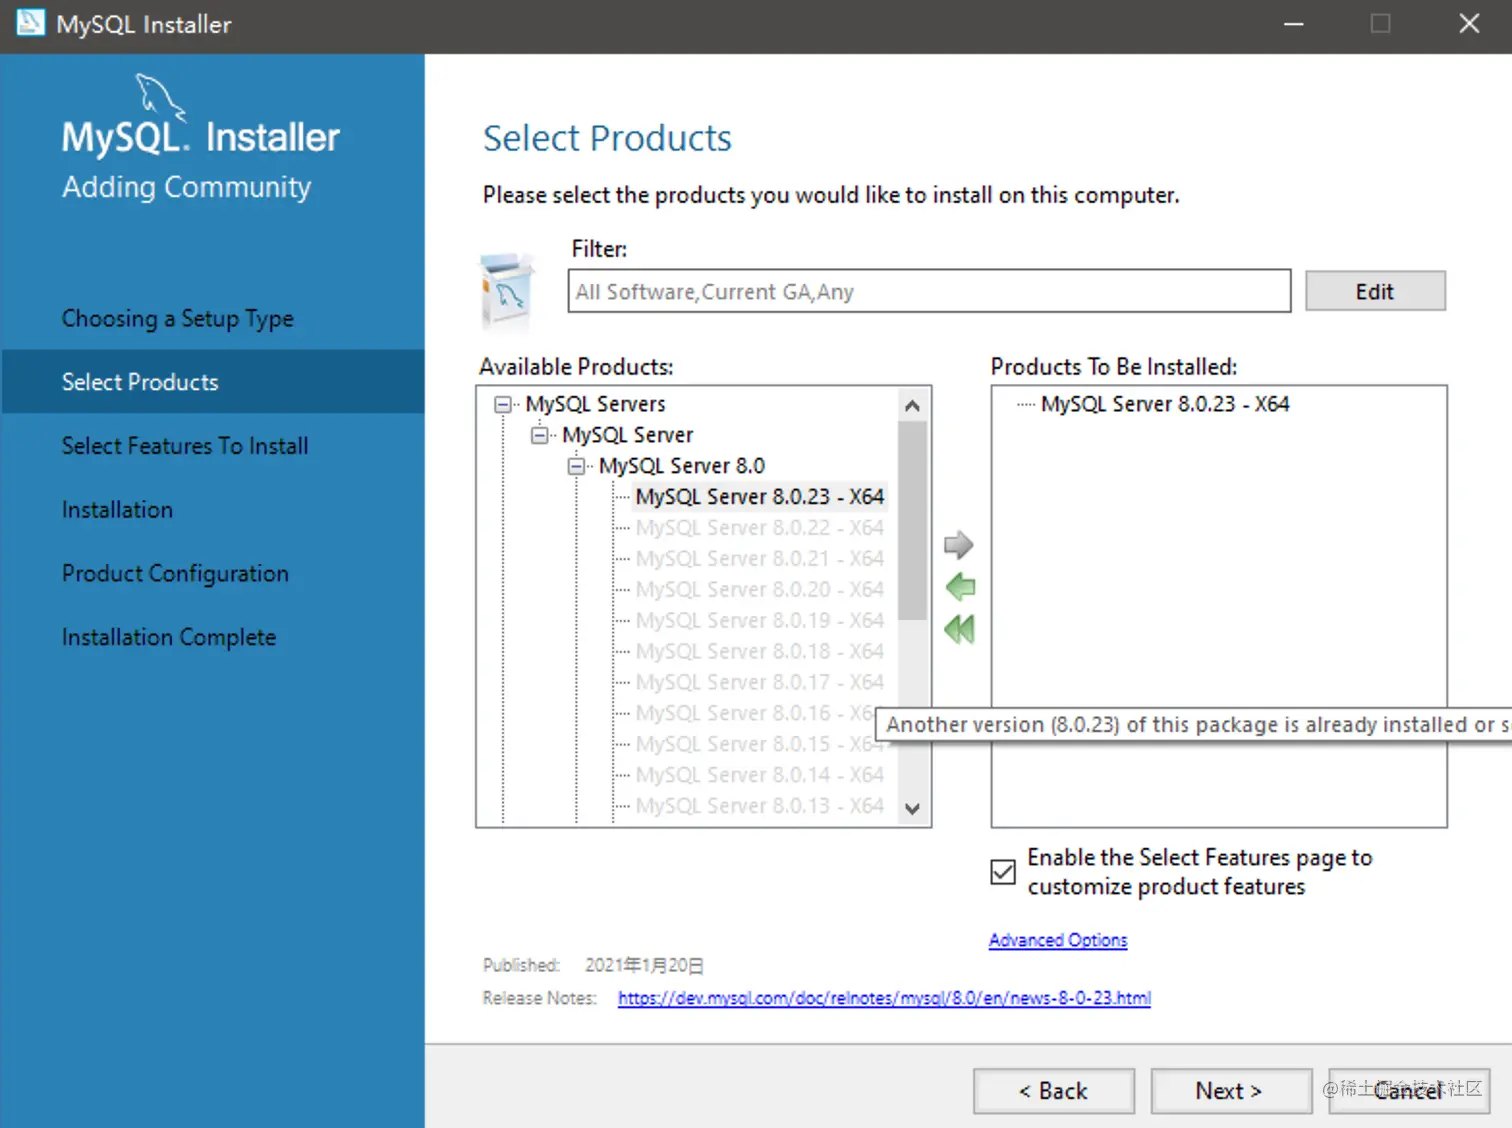This screenshot has width=1512, height=1128.
Task: Click the Filter text field
Action: coord(929,291)
